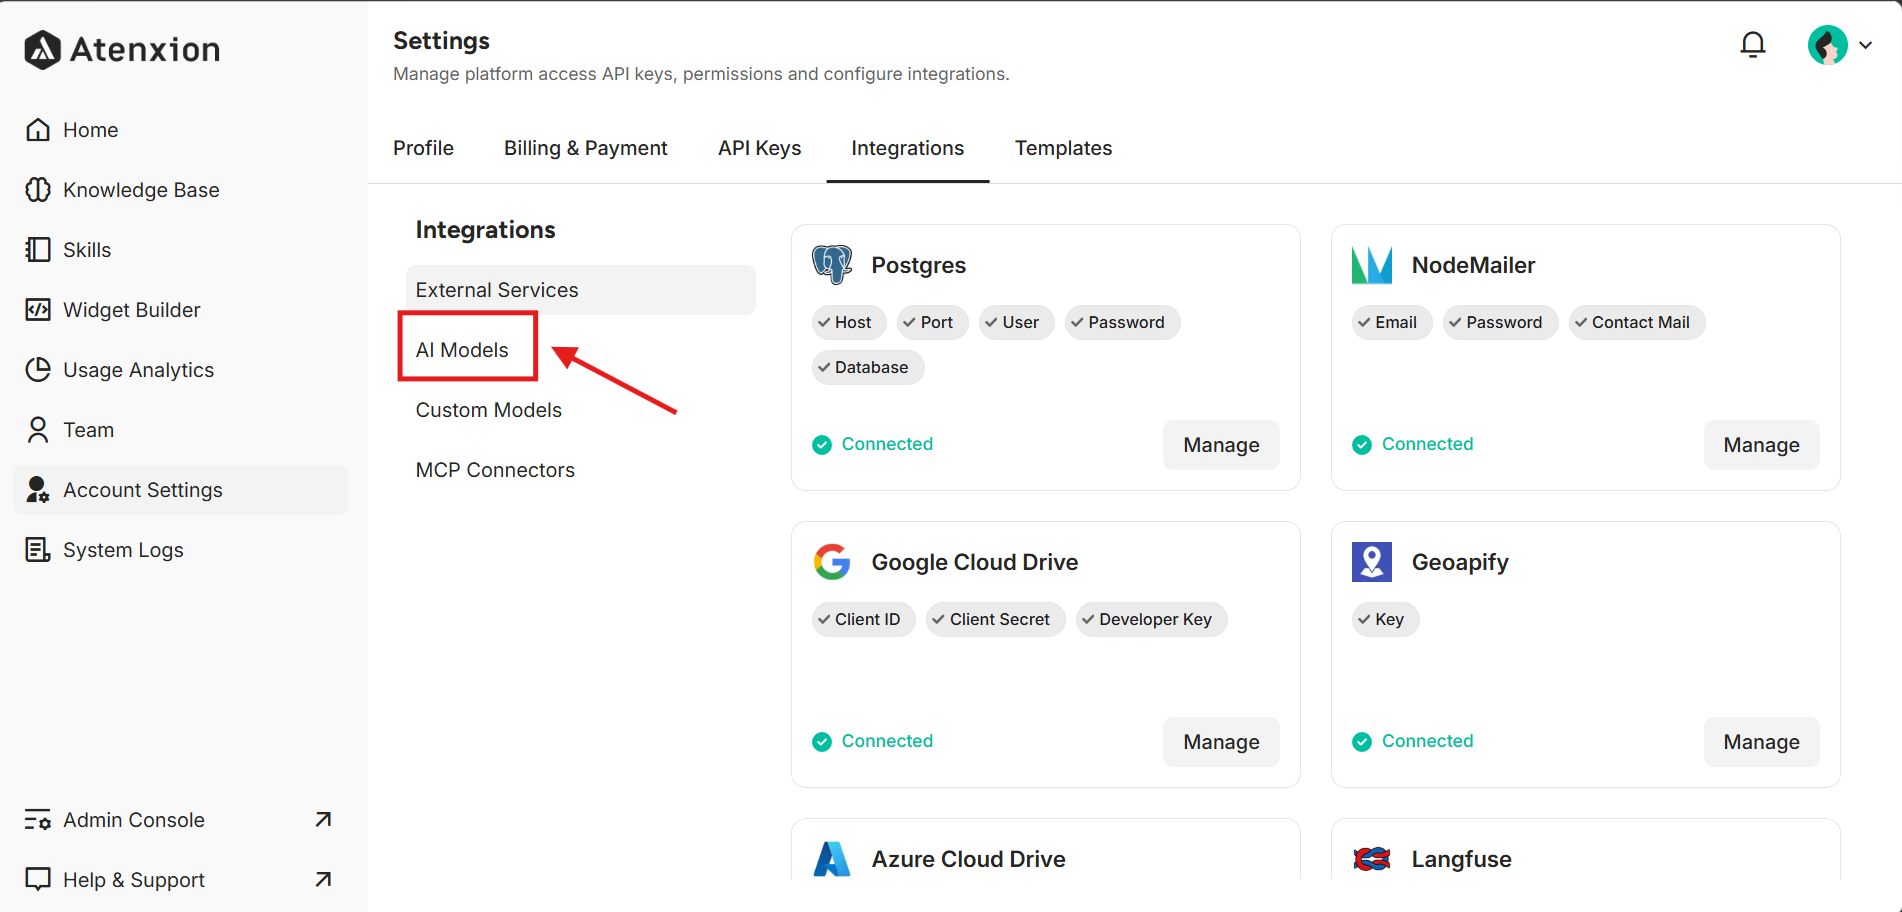Click the Azure Cloud Drive logo
This screenshot has width=1902, height=912.
[832, 859]
